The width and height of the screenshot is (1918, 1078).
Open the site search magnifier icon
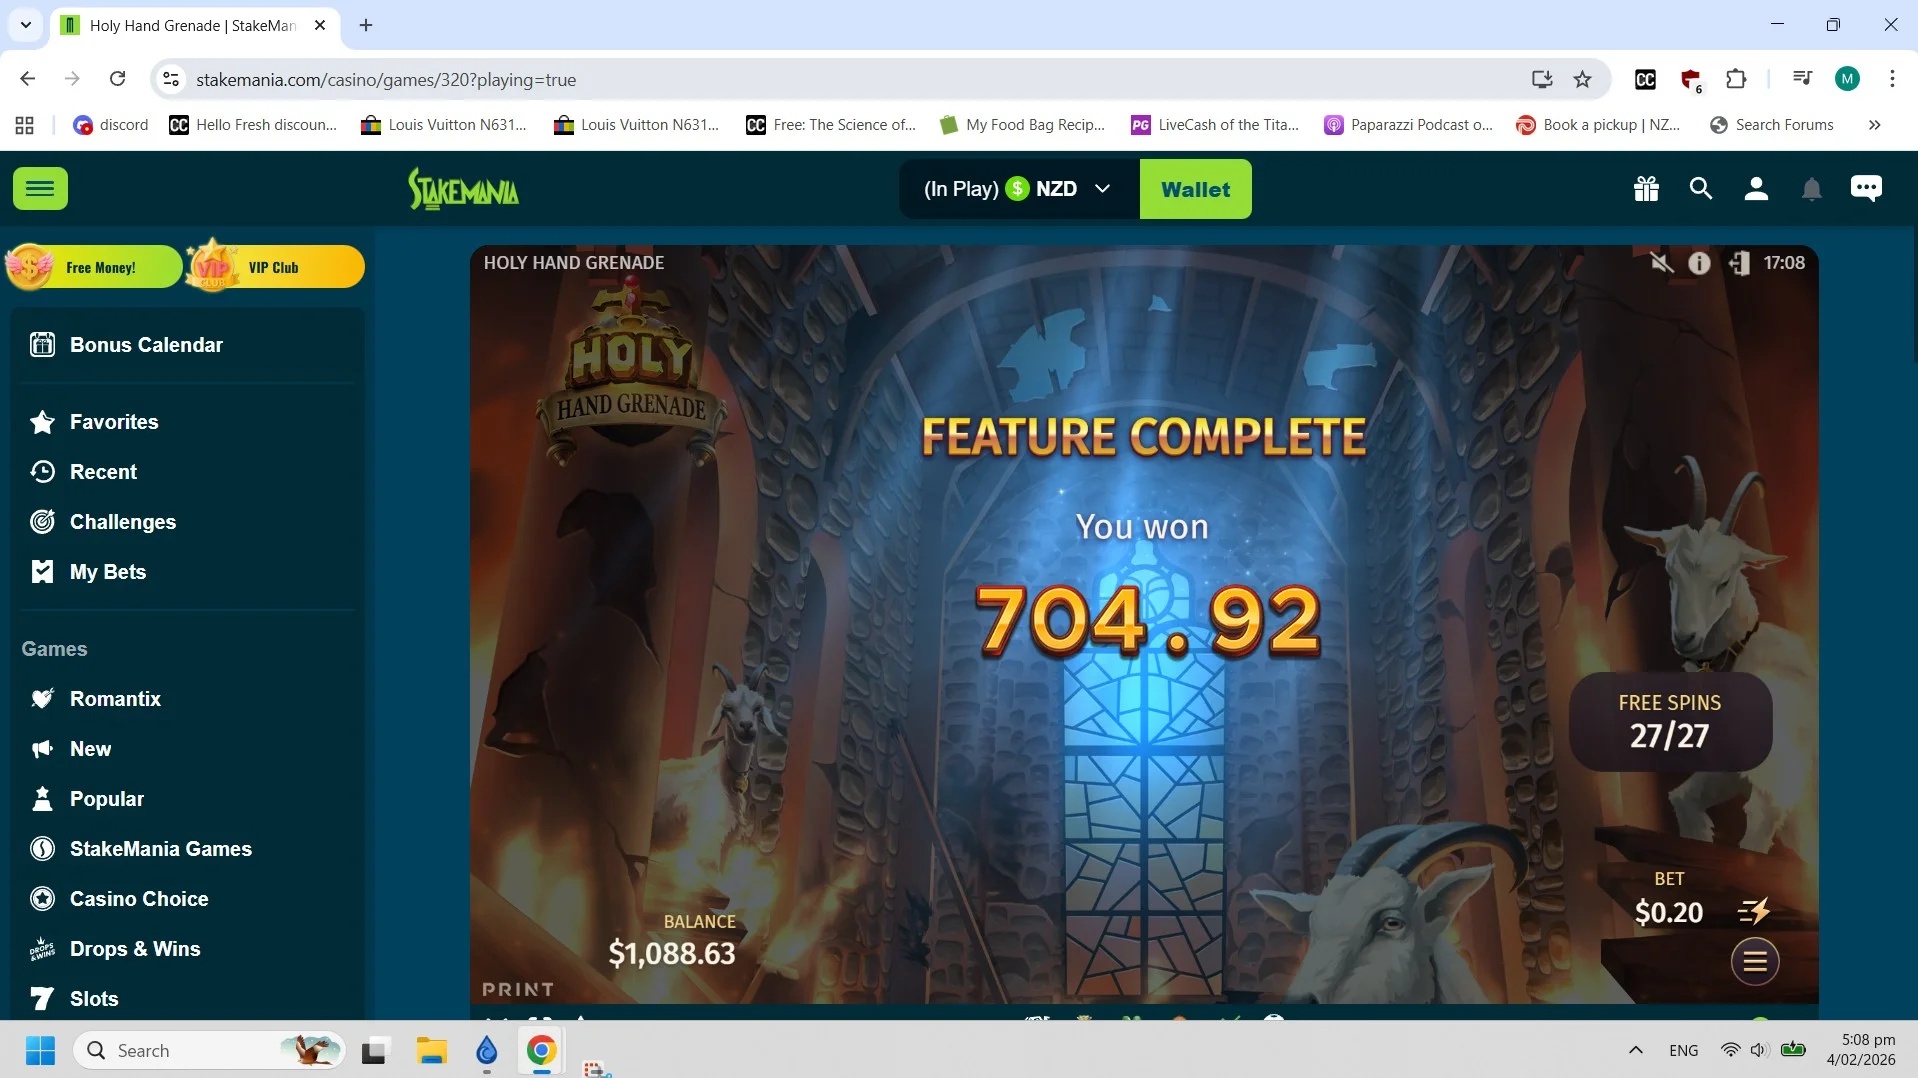click(x=1701, y=189)
